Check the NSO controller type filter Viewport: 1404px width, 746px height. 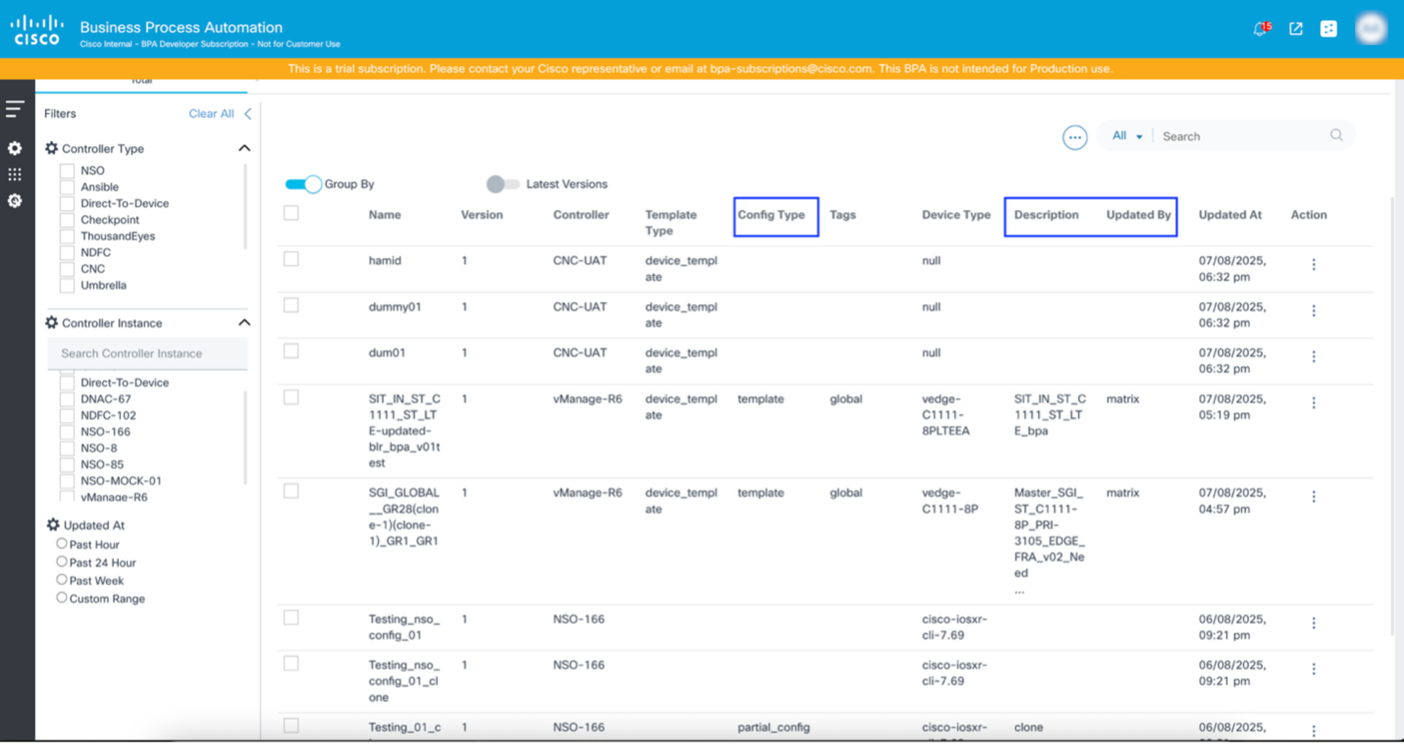point(67,171)
